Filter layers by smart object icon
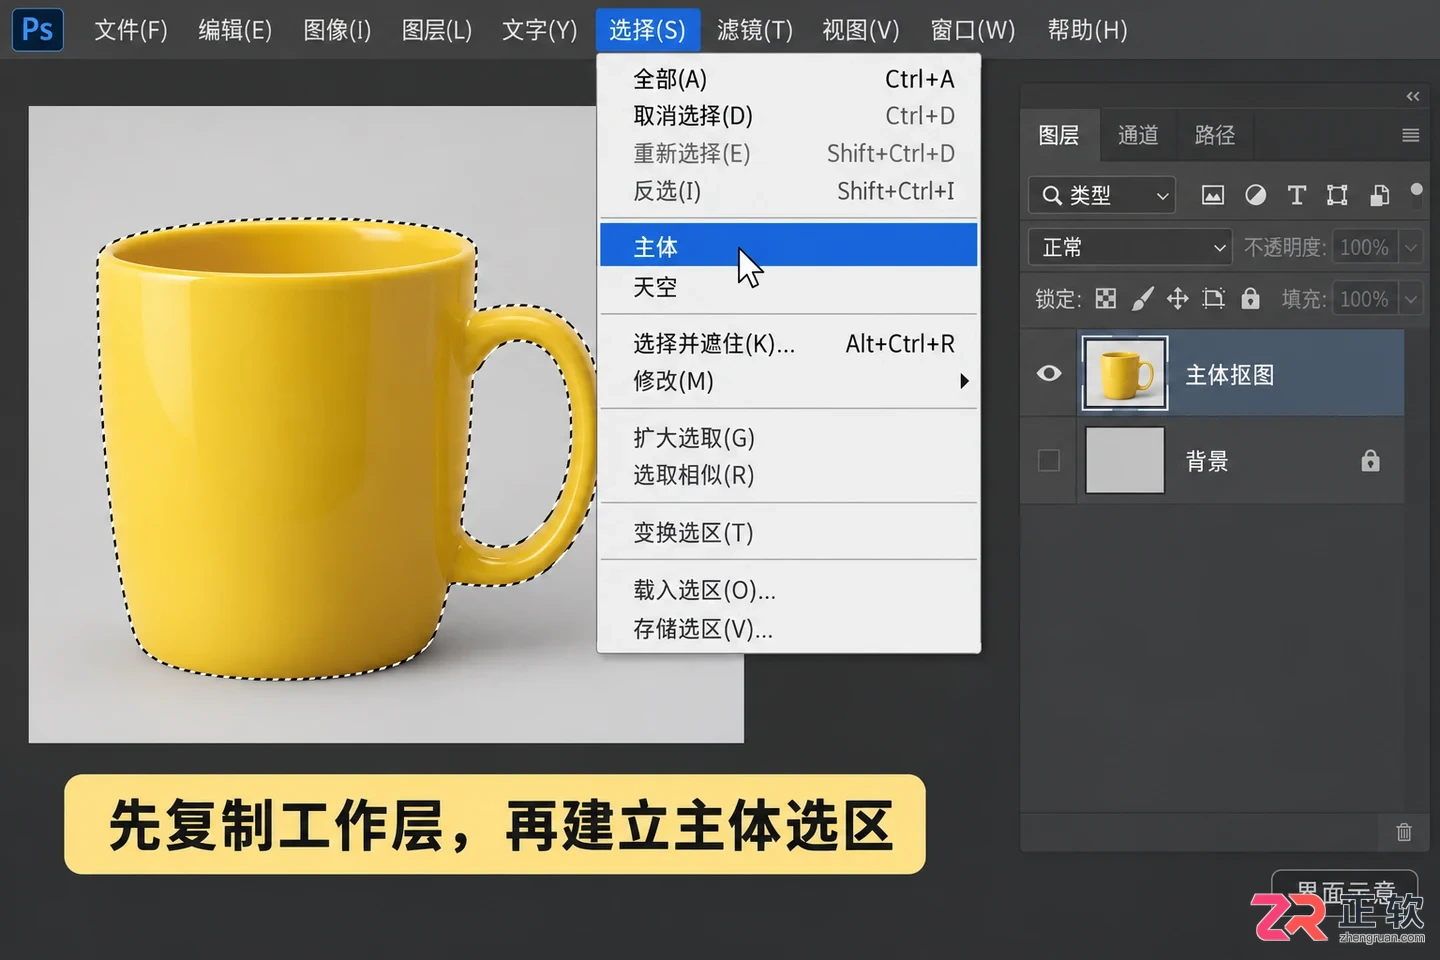 tap(1379, 195)
